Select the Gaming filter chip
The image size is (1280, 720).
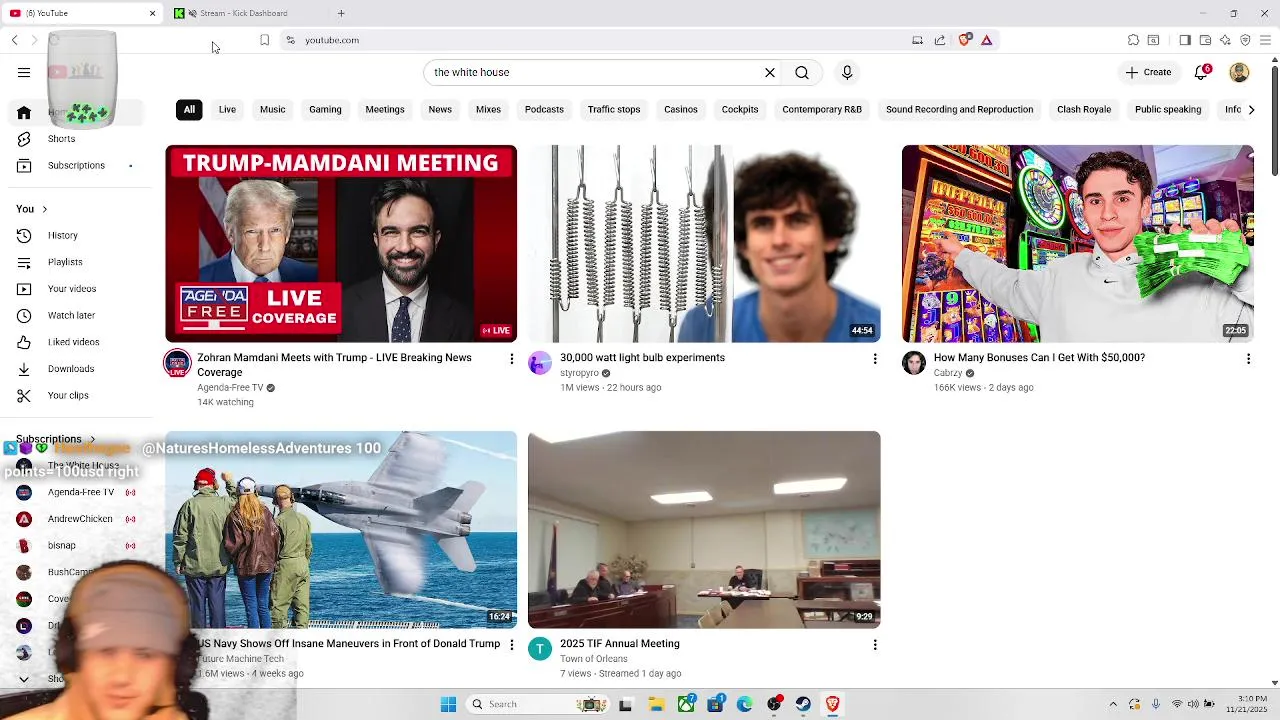(x=325, y=109)
